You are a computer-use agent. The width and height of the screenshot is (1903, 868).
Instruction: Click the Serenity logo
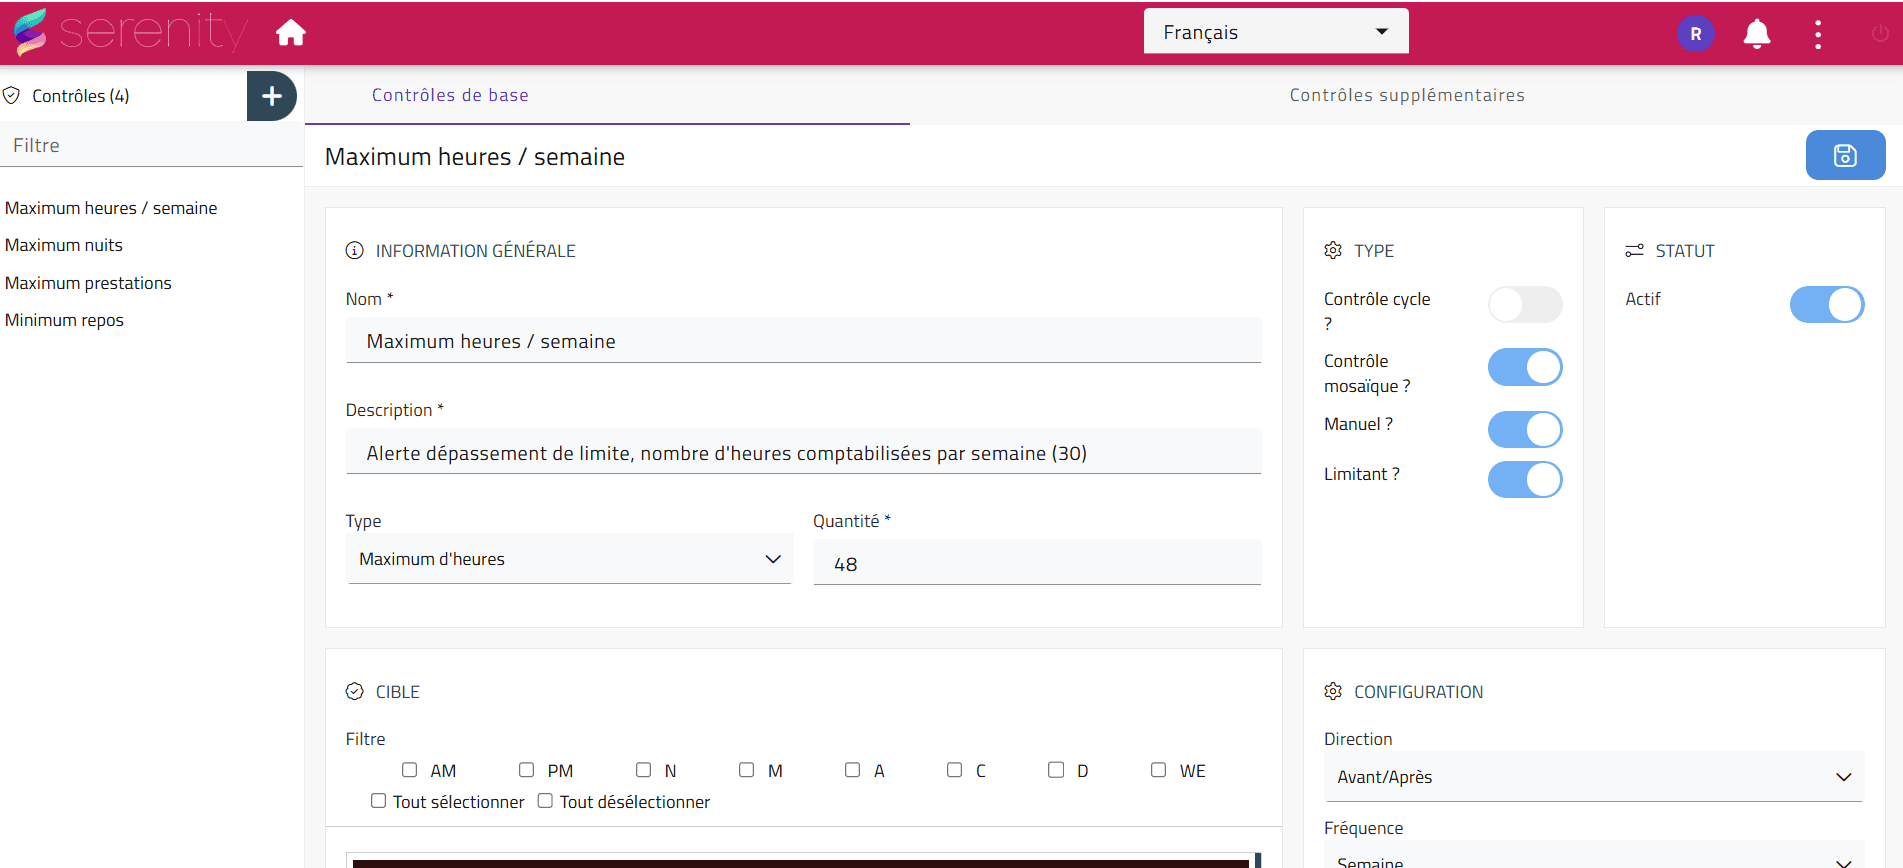[x=130, y=32]
